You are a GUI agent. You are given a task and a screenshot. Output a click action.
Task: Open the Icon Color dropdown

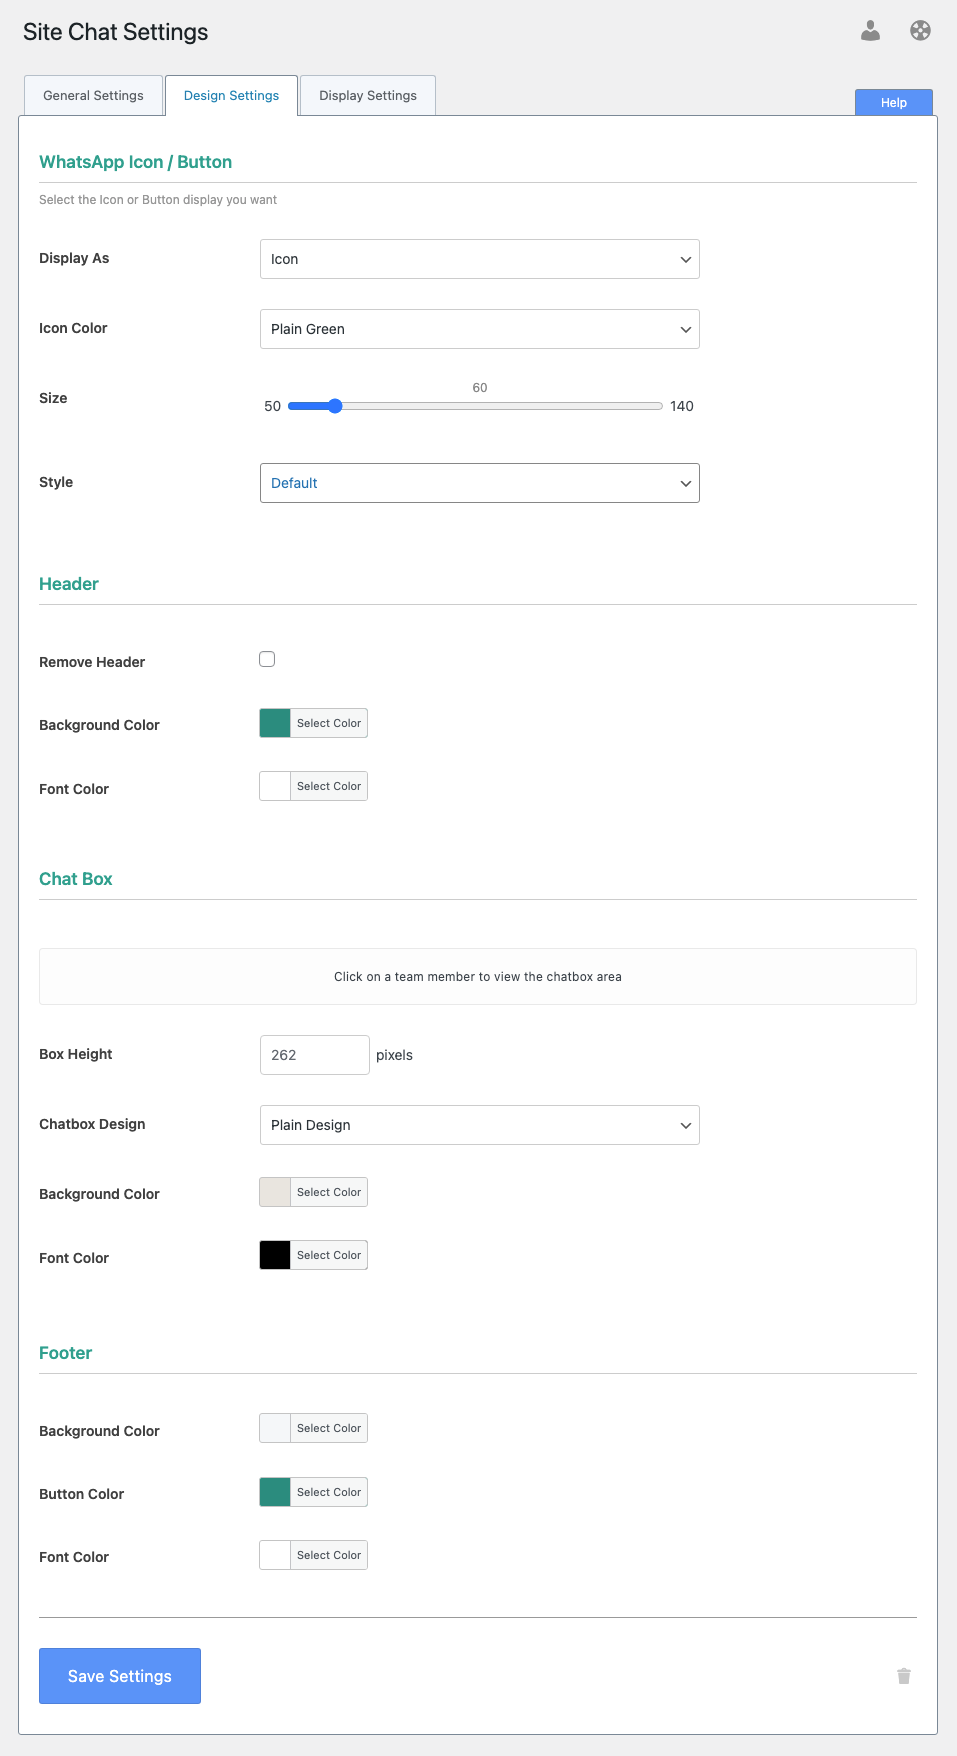pyautogui.click(x=480, y=329)
